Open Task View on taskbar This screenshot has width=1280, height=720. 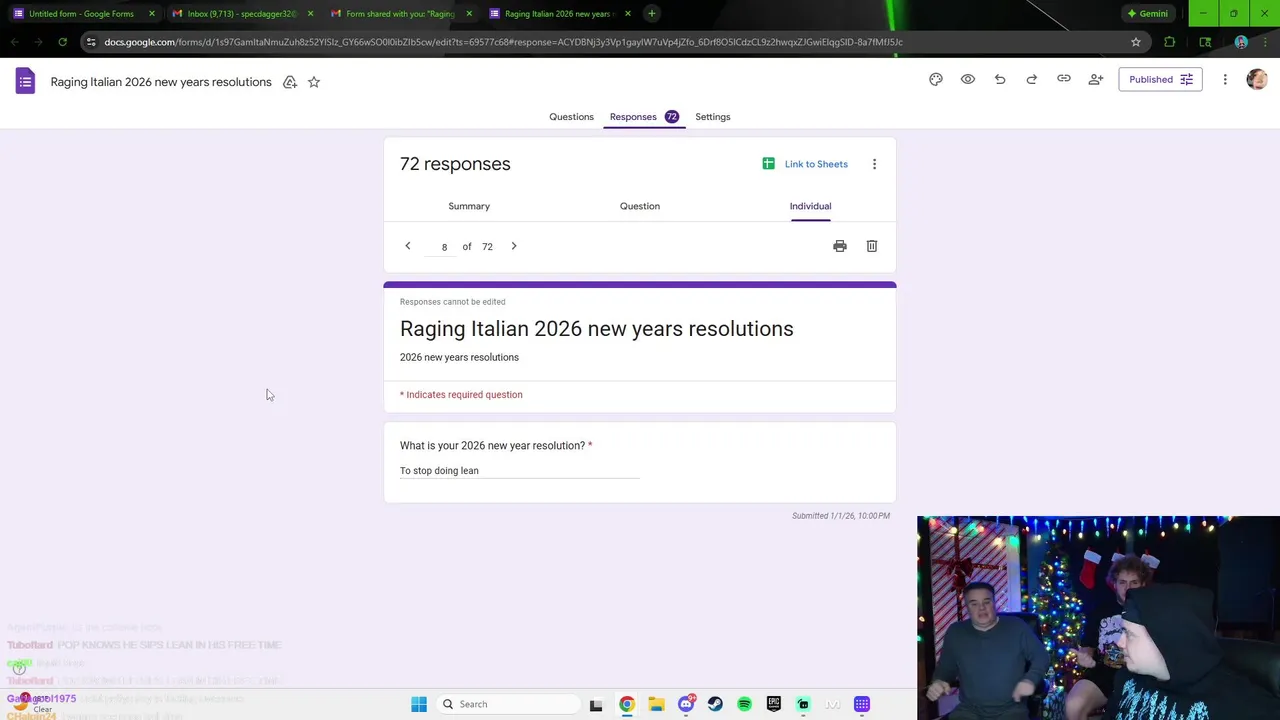pyautogui.click(x=596, y=704)
